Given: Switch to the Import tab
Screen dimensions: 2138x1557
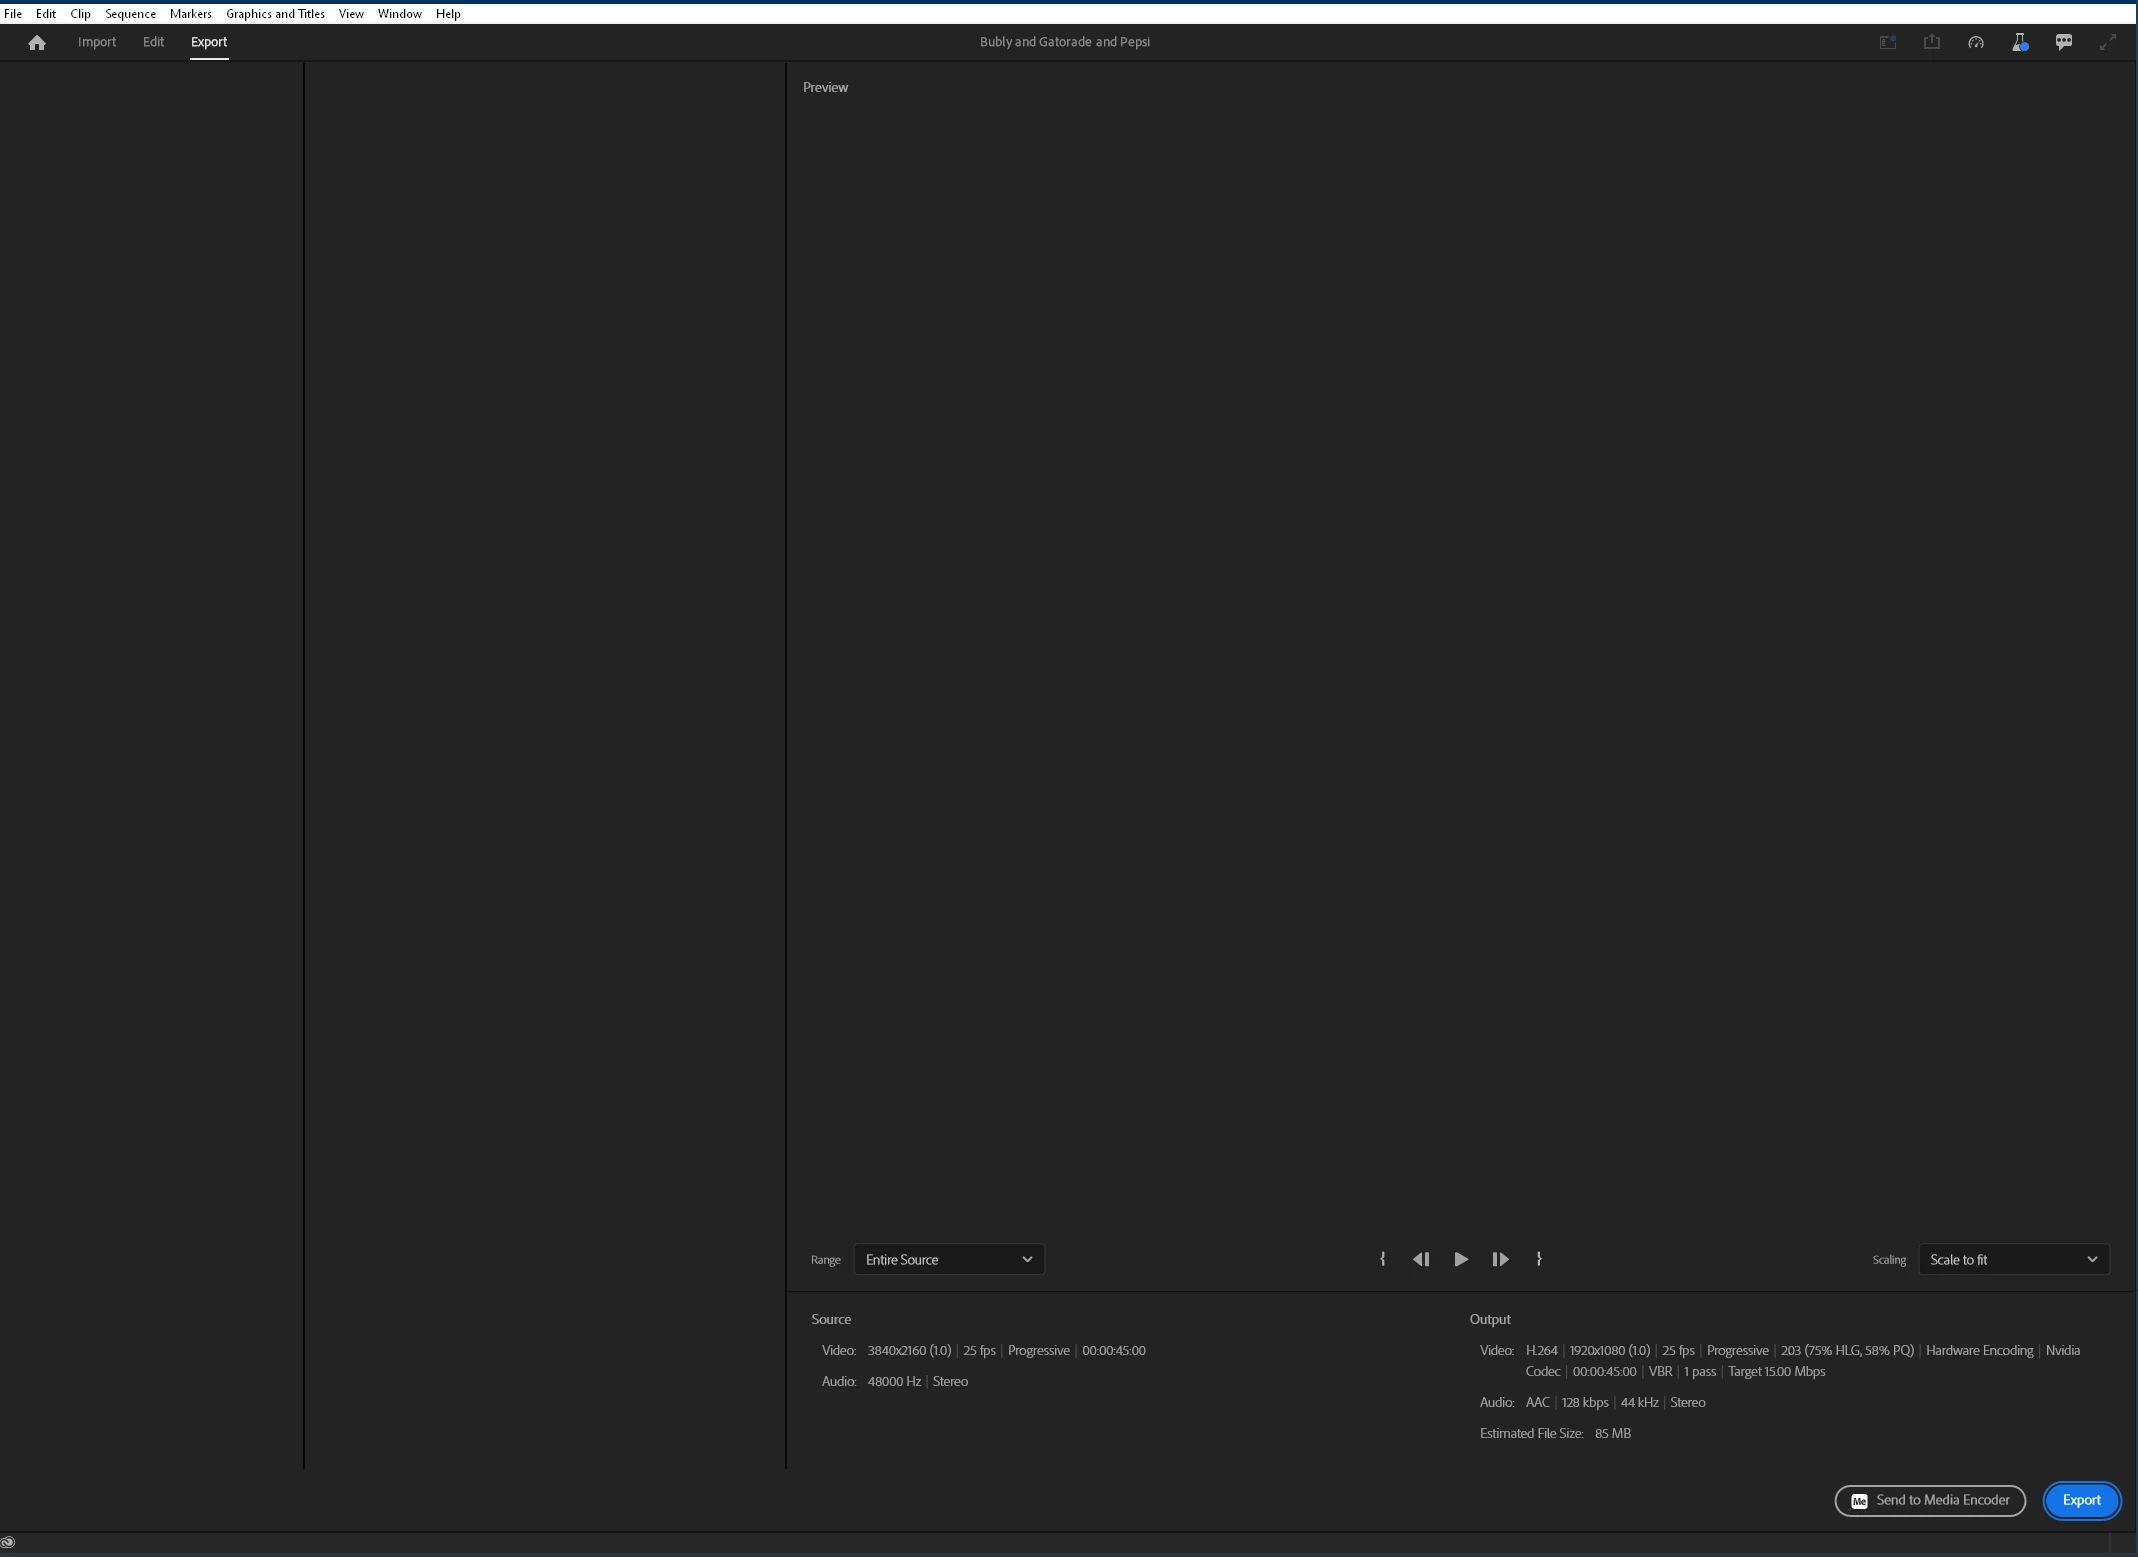Looking at the screenshot, I should pyautogui.click(x=97, y=42).
